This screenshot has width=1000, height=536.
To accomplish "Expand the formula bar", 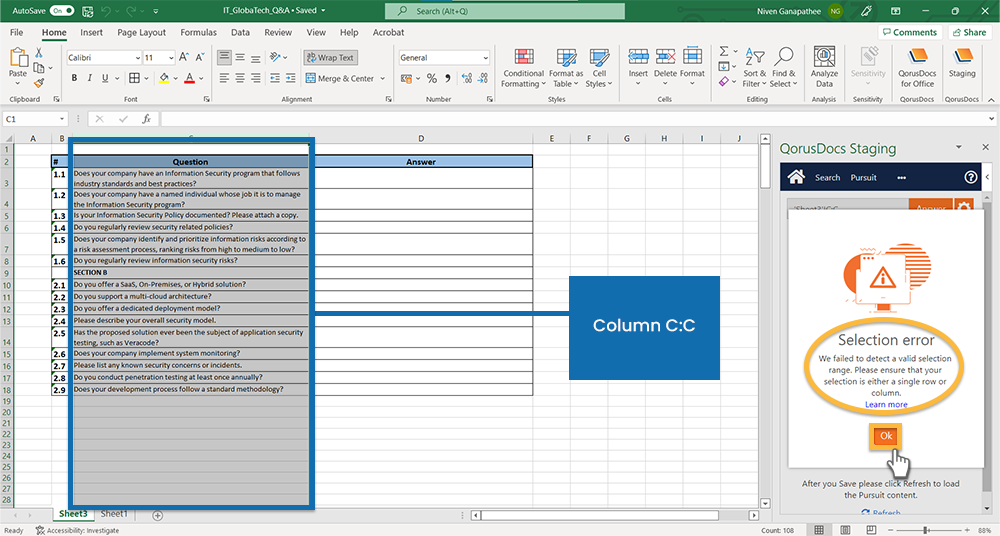I will point(991,119).
